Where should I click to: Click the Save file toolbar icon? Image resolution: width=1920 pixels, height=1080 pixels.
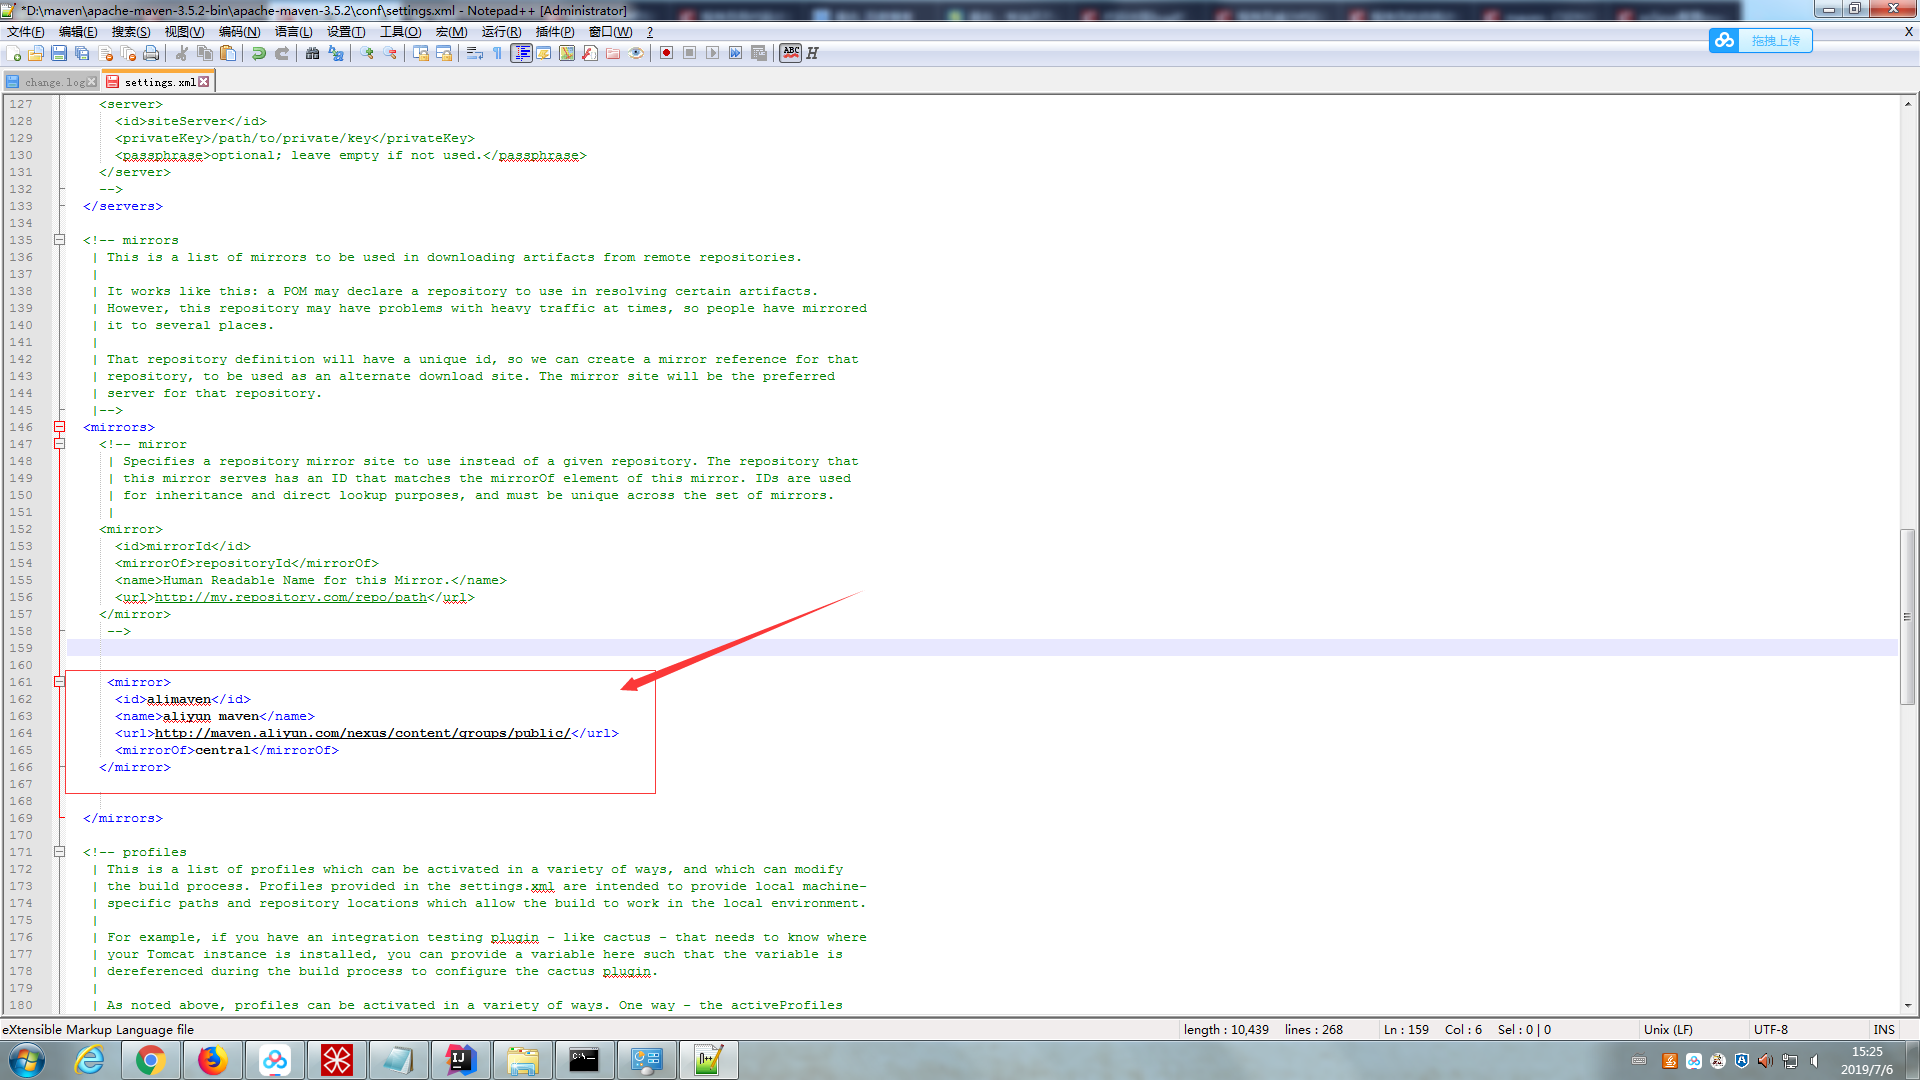(59, 53)
